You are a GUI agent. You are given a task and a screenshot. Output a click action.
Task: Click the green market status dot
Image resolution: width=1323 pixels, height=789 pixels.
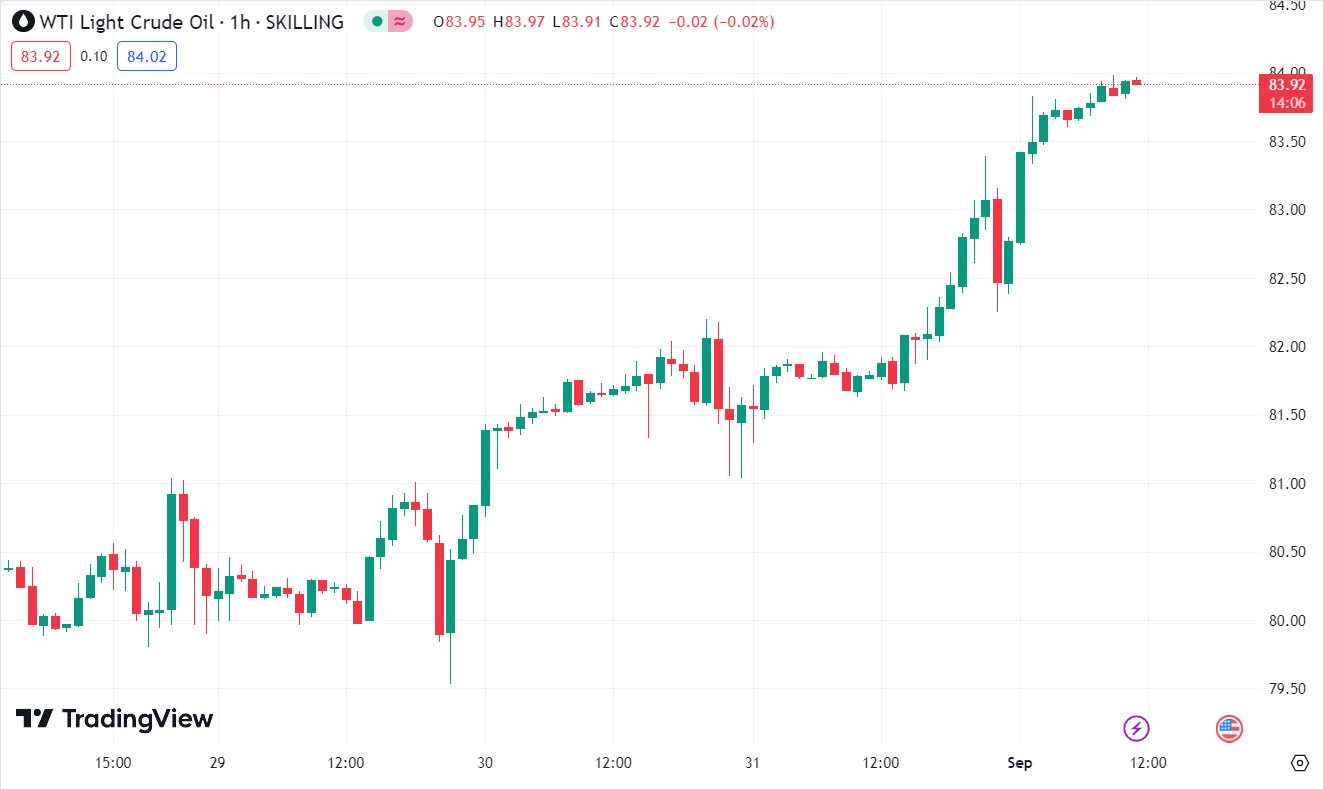(x=377, y=21)
